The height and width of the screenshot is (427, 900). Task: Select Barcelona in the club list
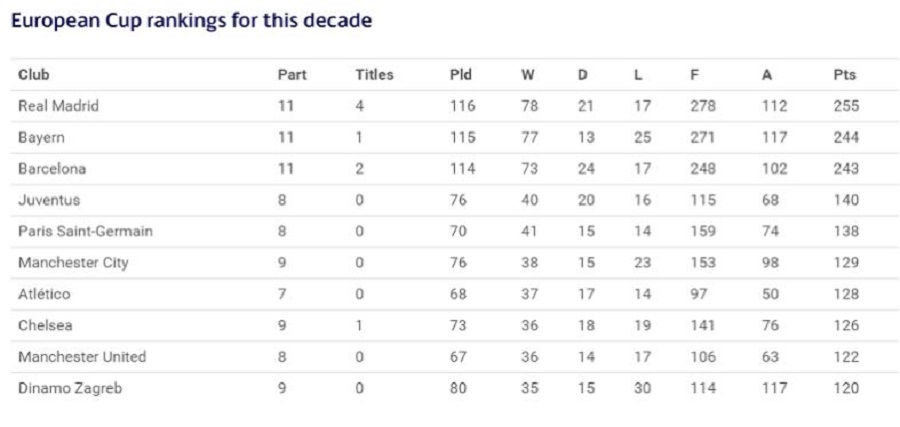(x=52, y=169)
